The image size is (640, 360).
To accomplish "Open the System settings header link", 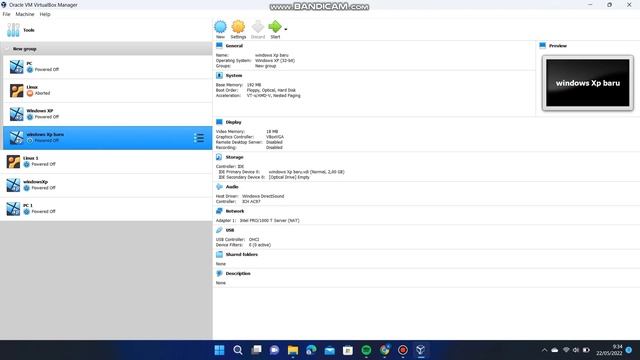I will 234,76.
